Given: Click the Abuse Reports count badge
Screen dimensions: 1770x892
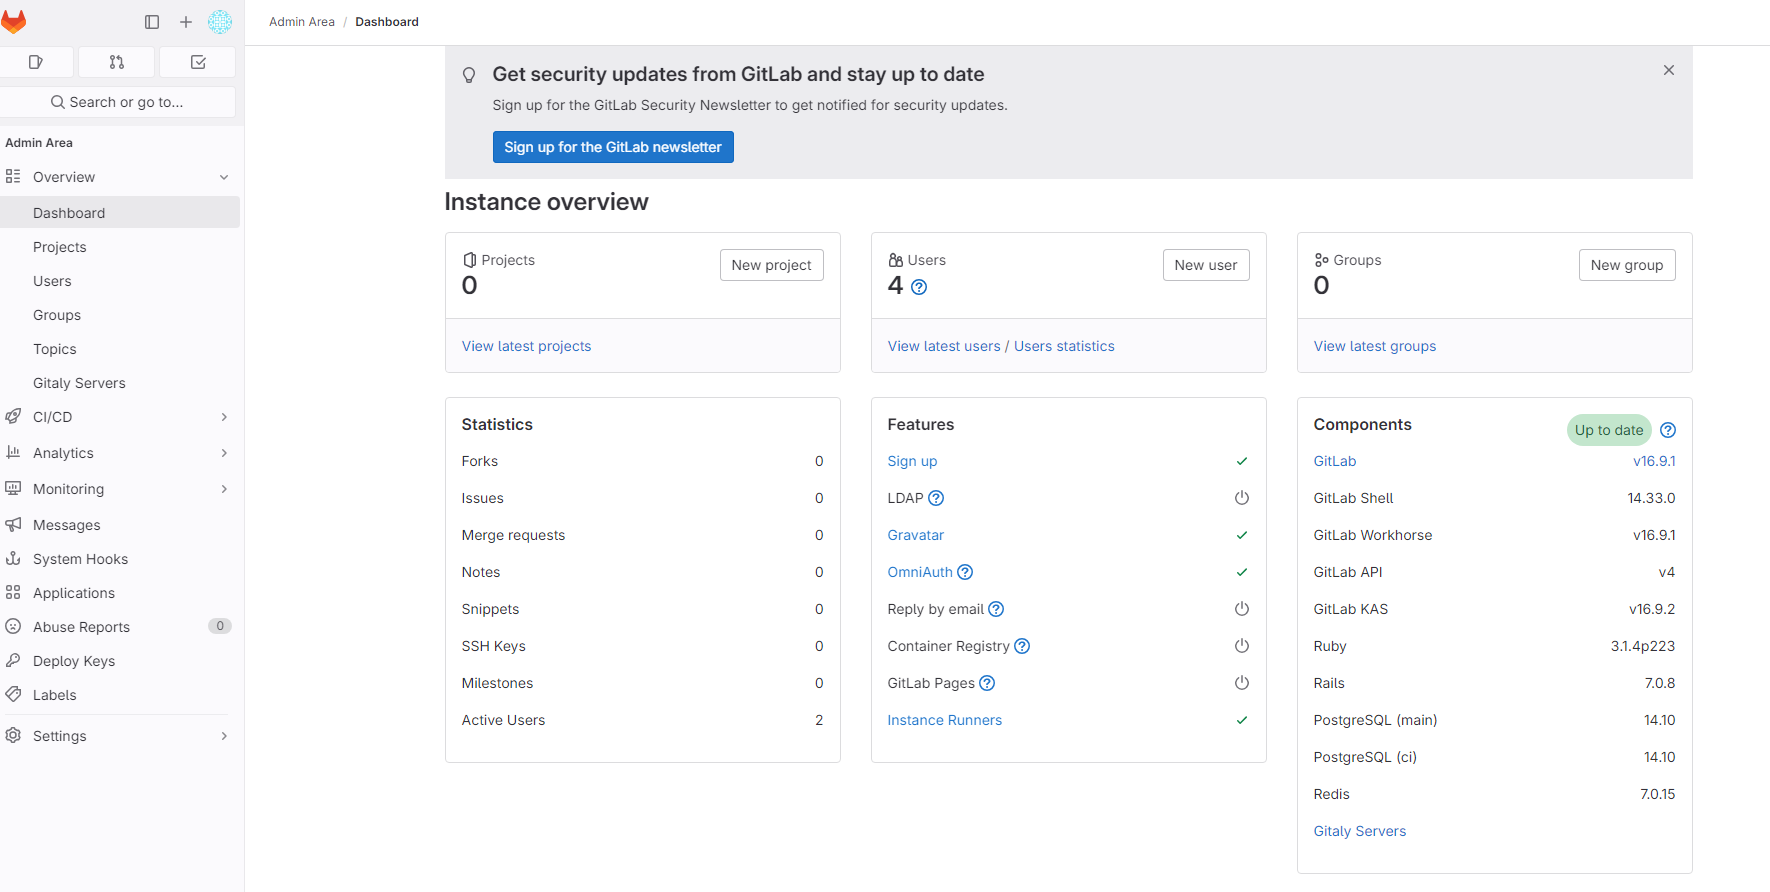Looking at the screenshot, I should click(220, 626).
